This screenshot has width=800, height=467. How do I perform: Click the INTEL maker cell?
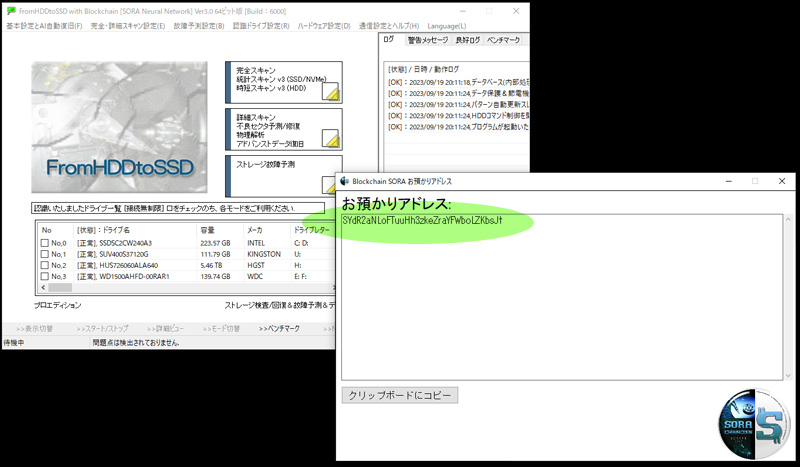[x=256, y=243]
